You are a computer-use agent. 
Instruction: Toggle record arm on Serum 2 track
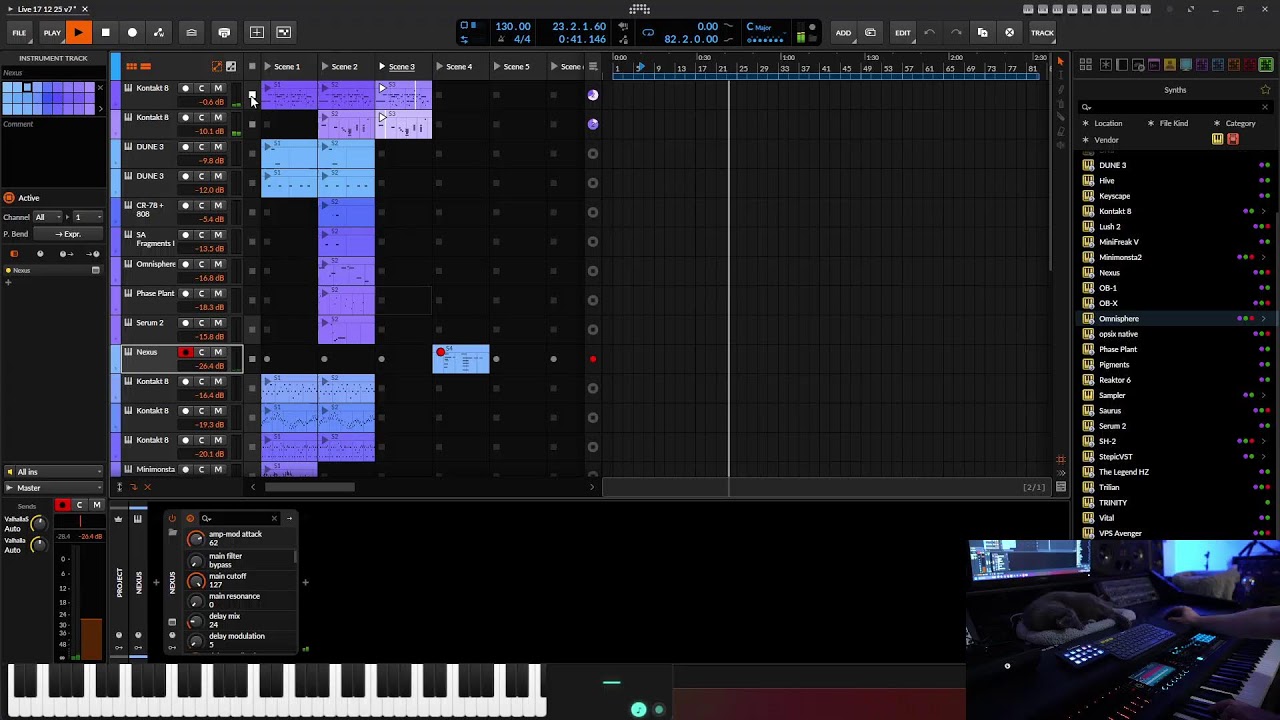(185, 323)
